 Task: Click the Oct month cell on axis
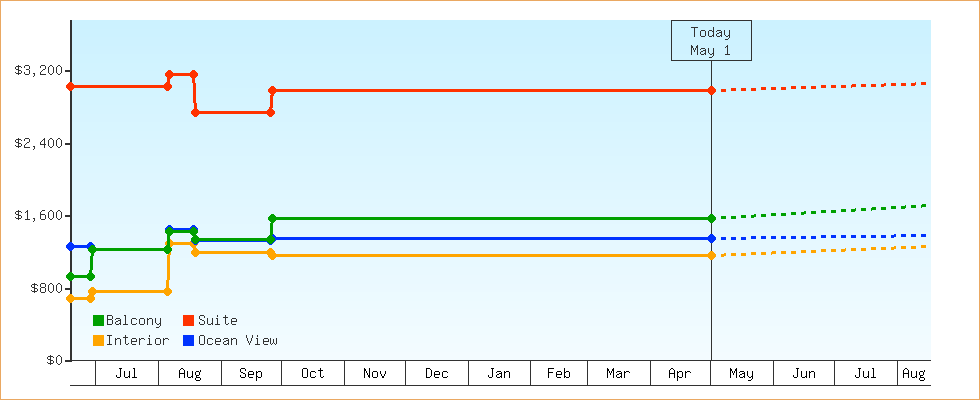pos(312,373)
